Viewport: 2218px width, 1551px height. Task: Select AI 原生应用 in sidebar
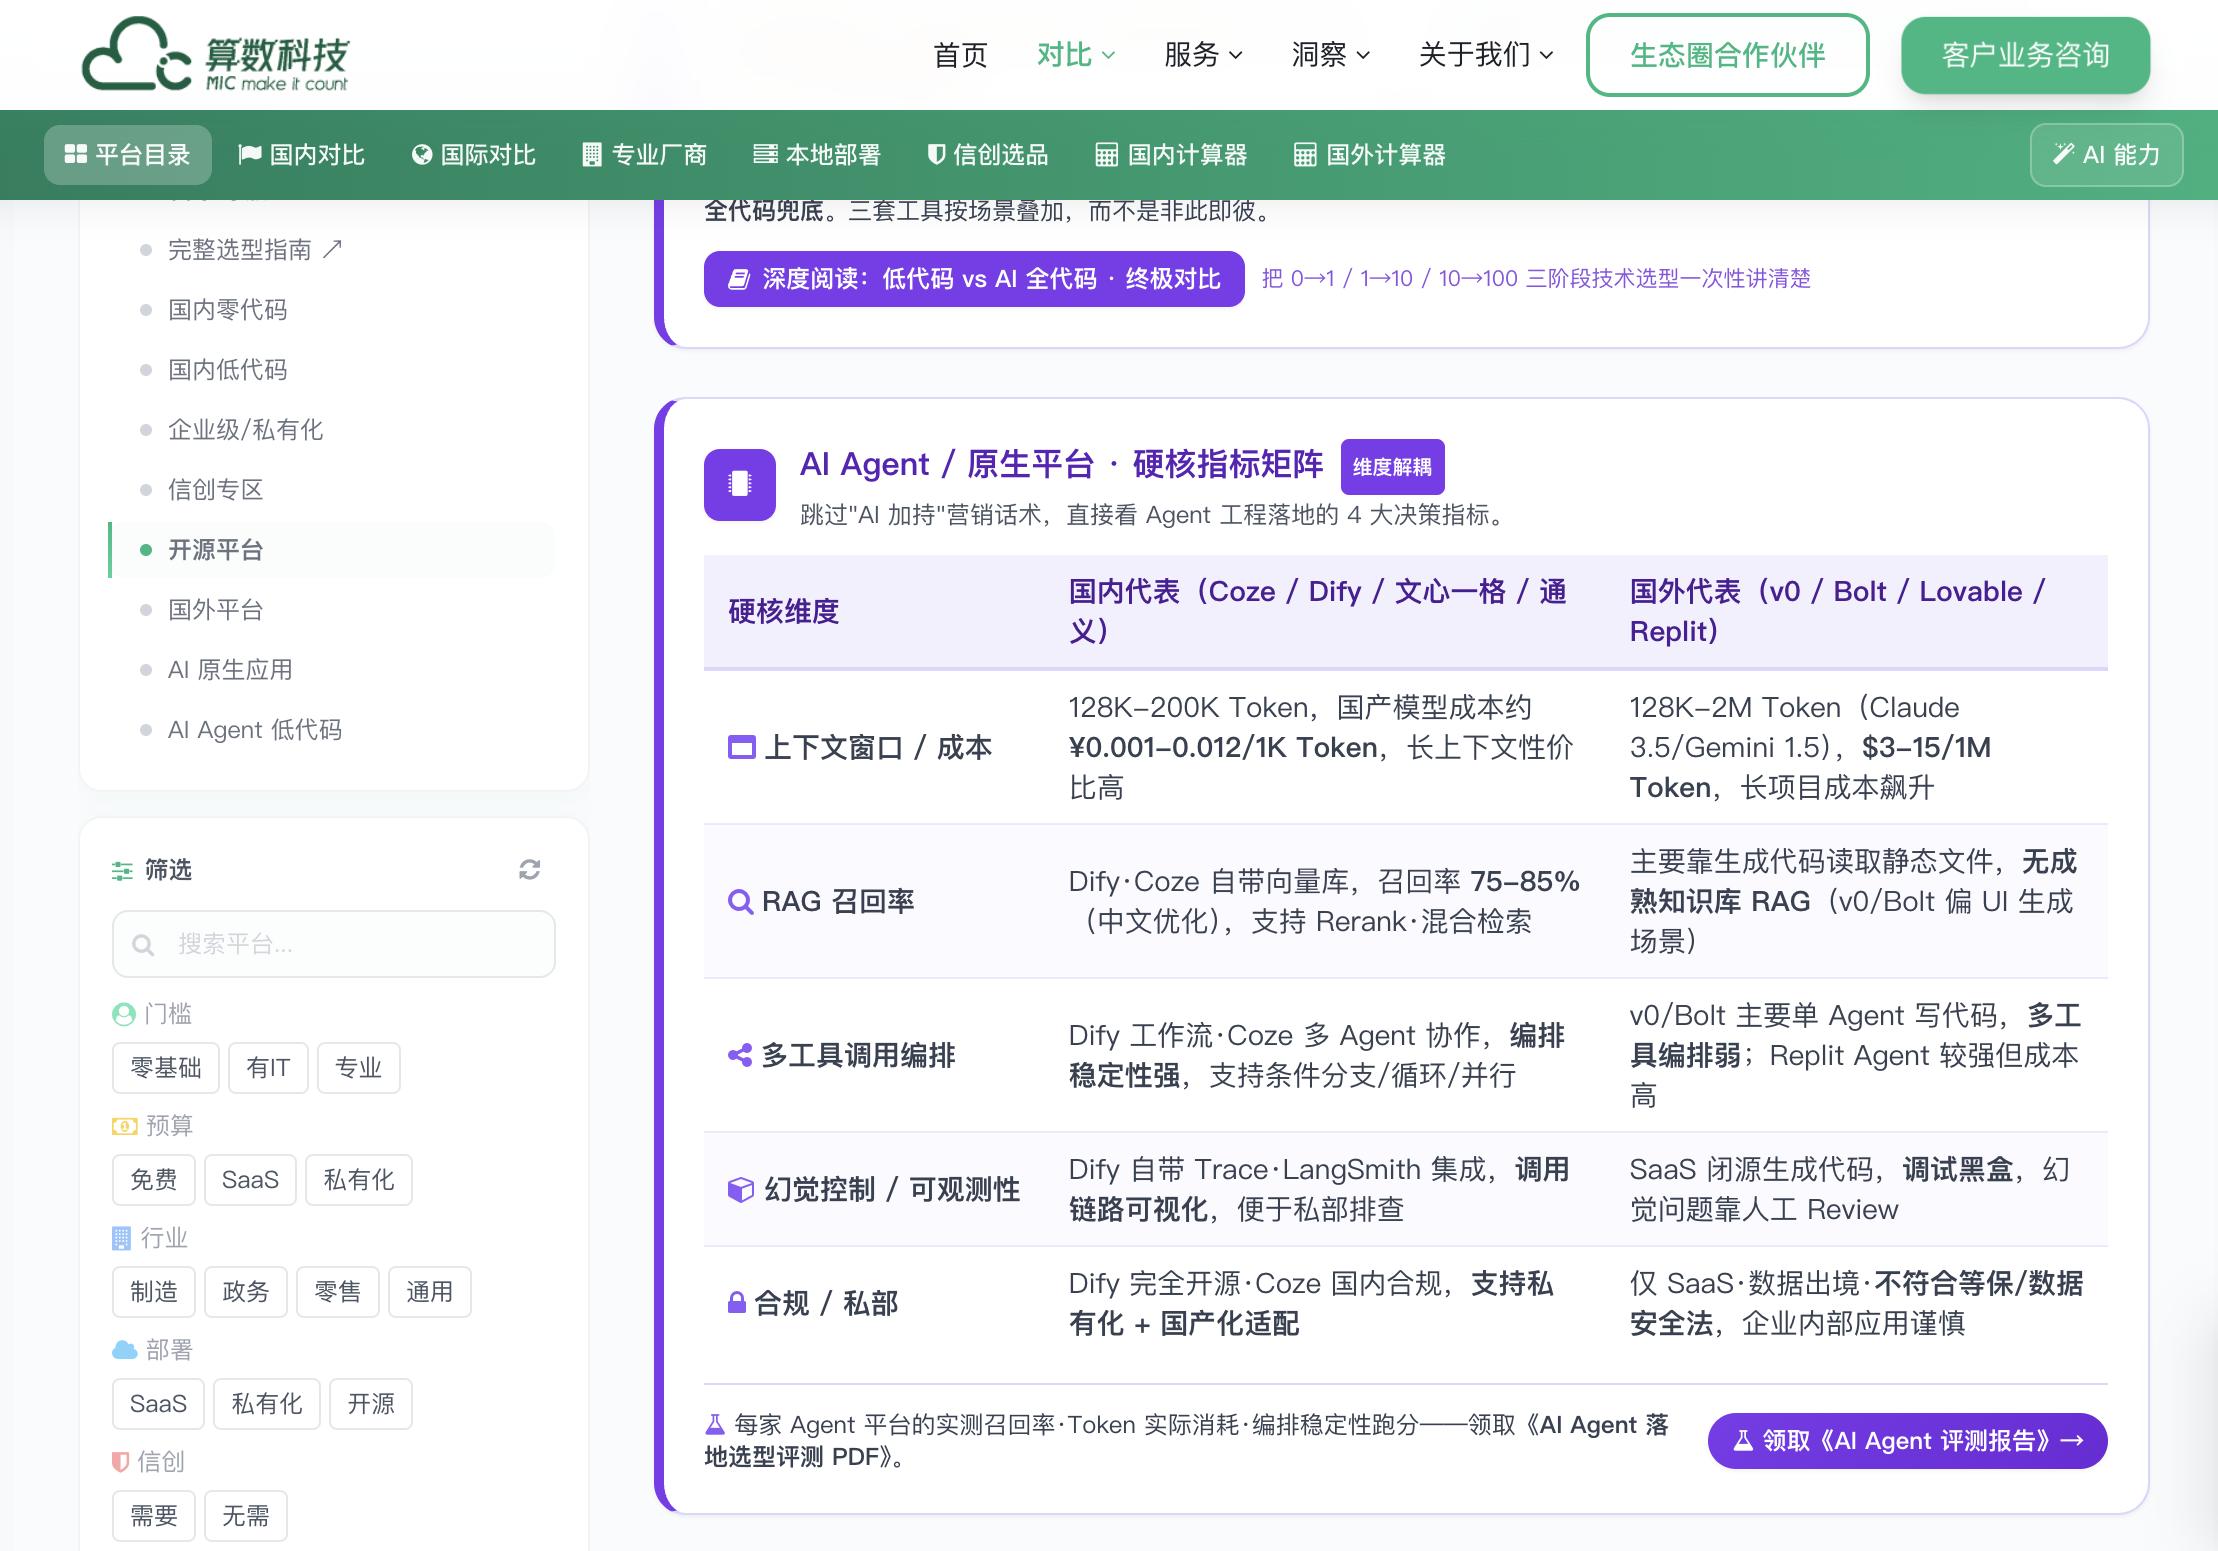[x=231, y=670]
